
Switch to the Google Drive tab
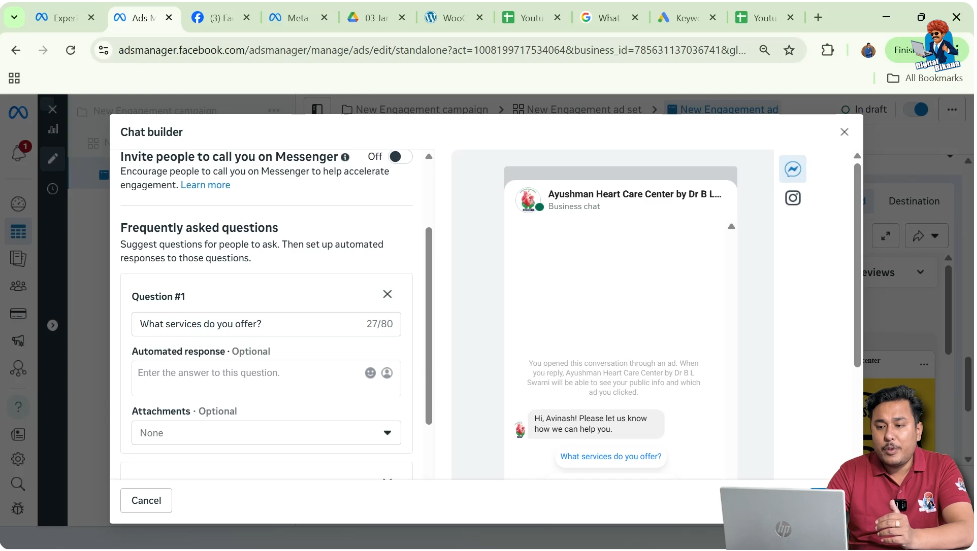[375, 17]
